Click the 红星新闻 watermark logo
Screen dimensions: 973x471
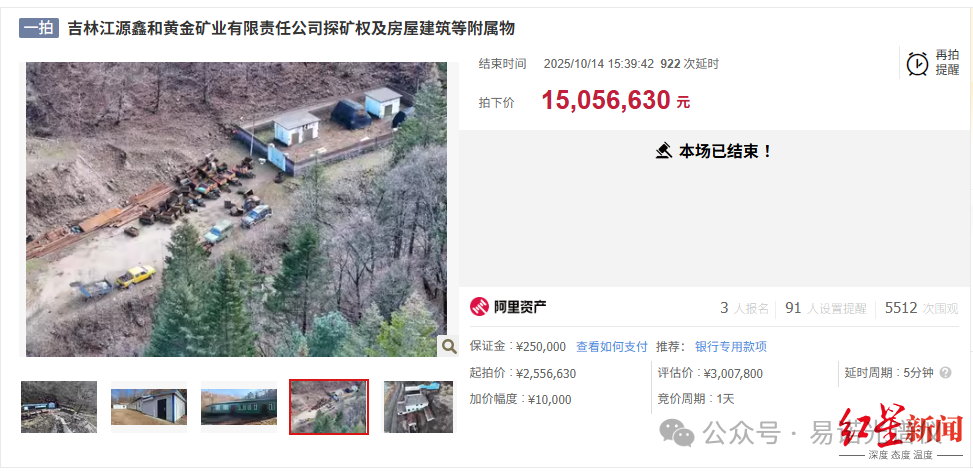coord(901,429)
